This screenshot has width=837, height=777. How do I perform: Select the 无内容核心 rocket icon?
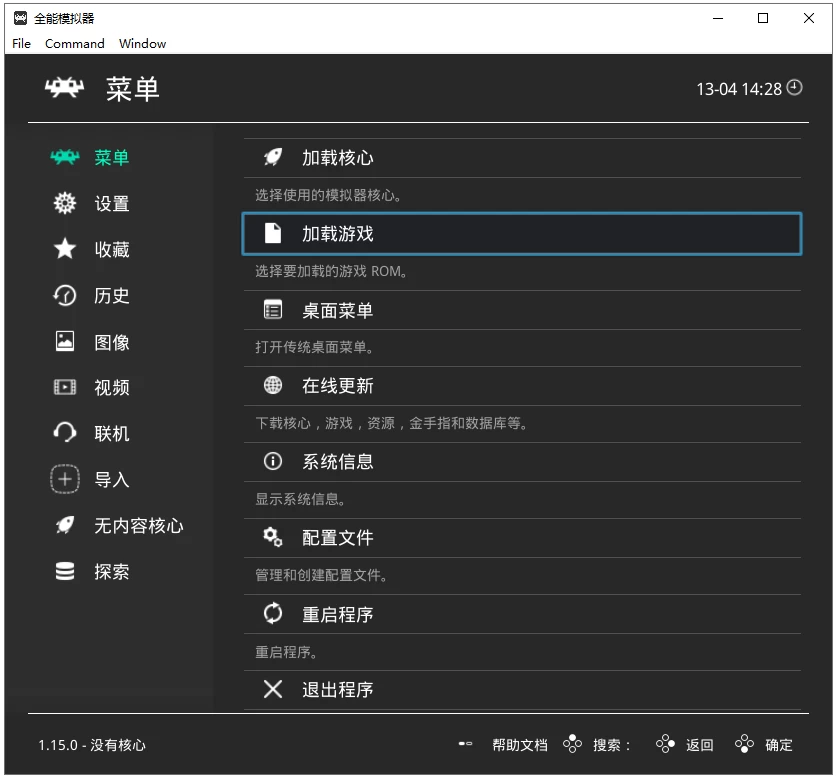point(64,525)
